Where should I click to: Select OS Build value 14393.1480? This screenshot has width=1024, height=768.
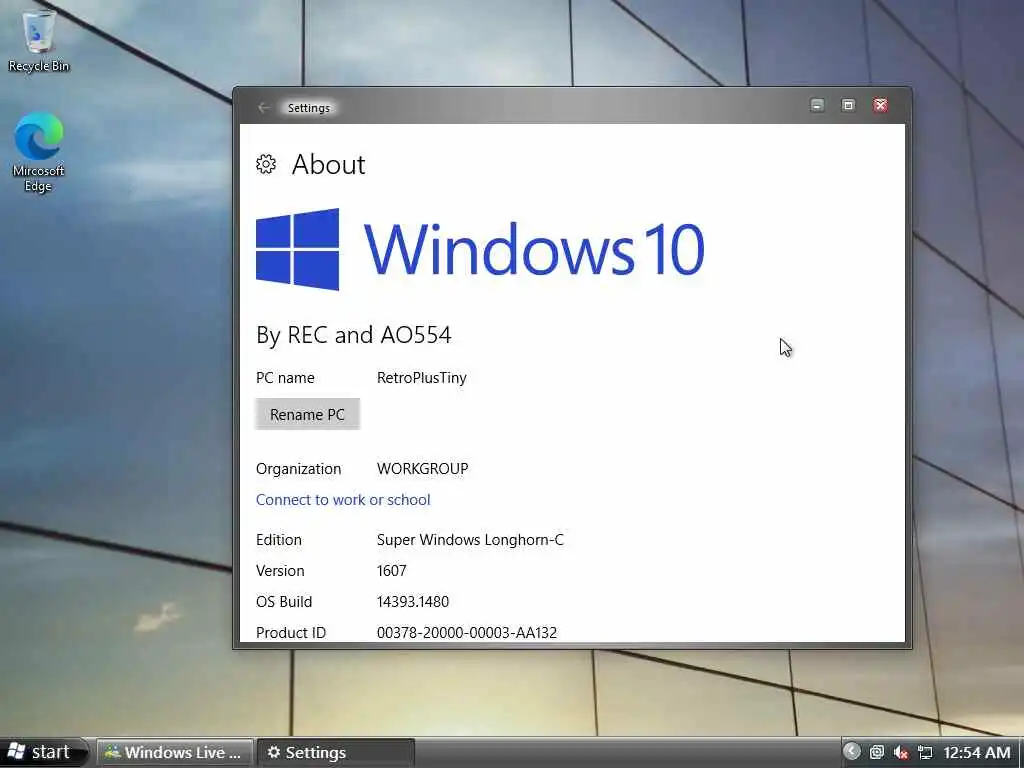coord(413,601)
